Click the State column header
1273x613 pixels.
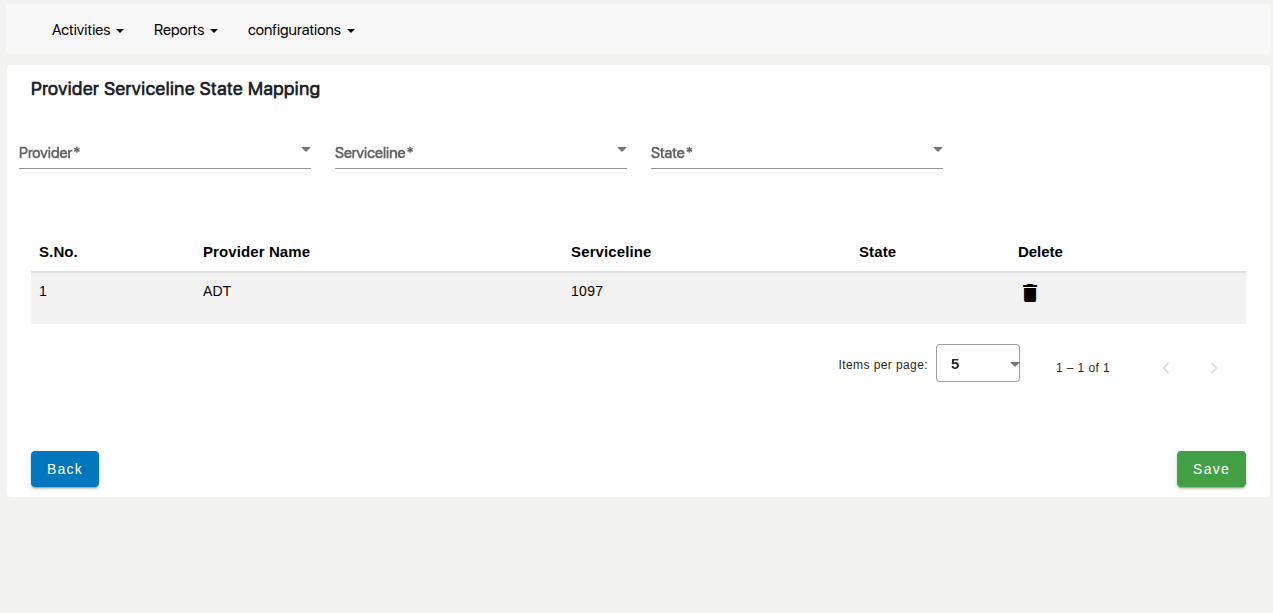[877, 252]
